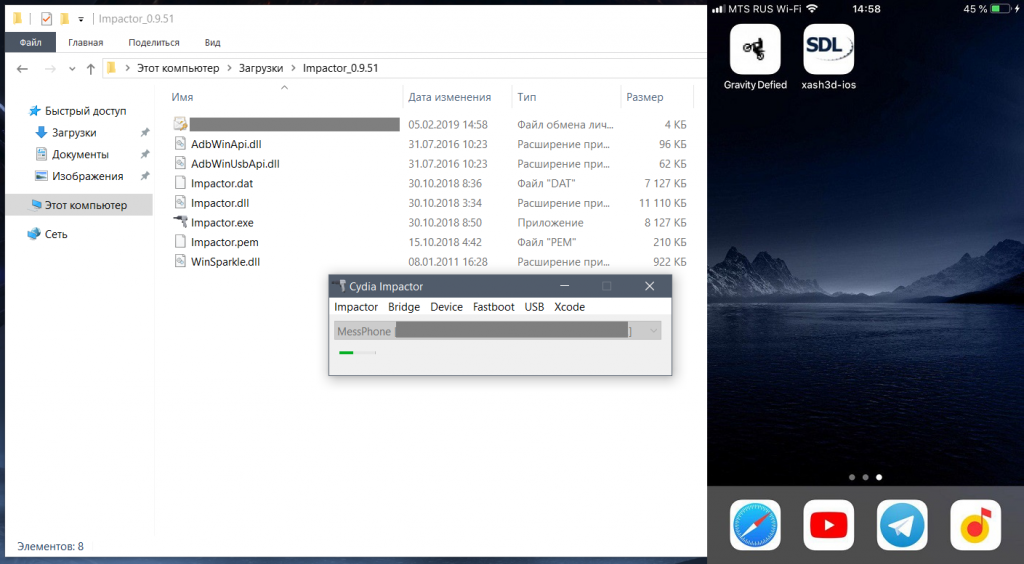Launch the xash3d-ios app

pyautogui.click(x=828, y=50)
